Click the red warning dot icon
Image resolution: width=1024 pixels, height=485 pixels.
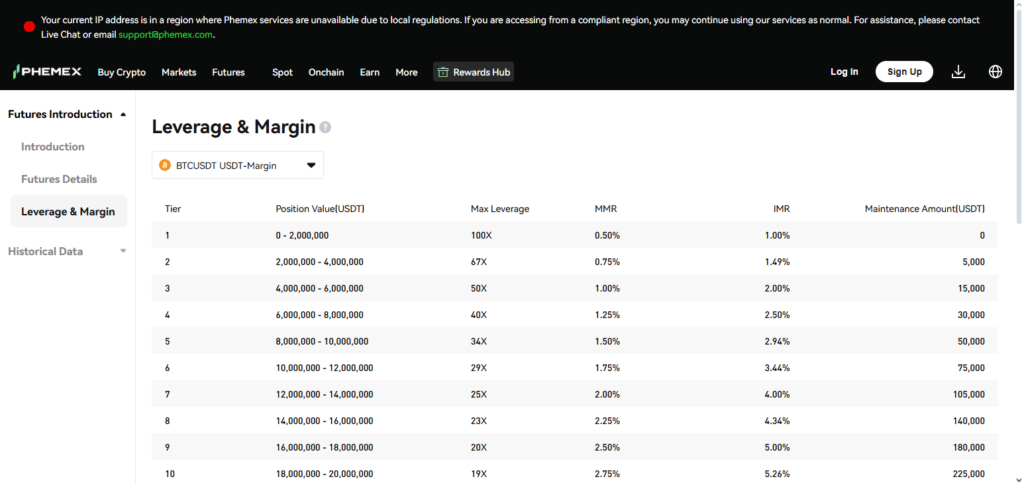29,27
